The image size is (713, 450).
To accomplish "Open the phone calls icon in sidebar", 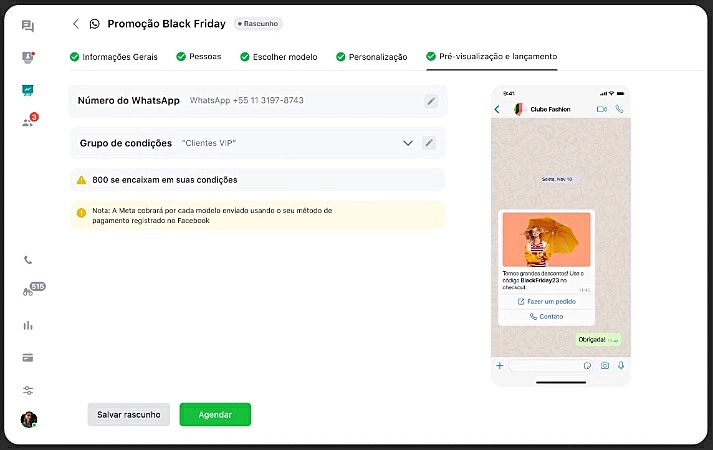I will 28,260.
